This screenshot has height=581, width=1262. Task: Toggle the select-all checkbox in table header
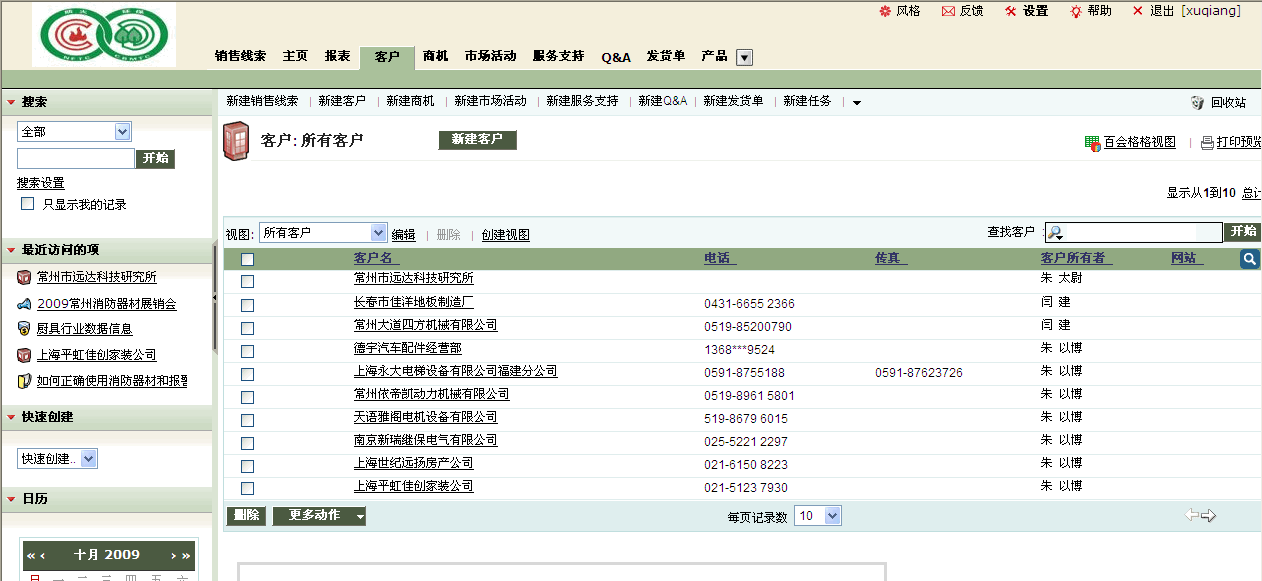[x=248, y=260]
